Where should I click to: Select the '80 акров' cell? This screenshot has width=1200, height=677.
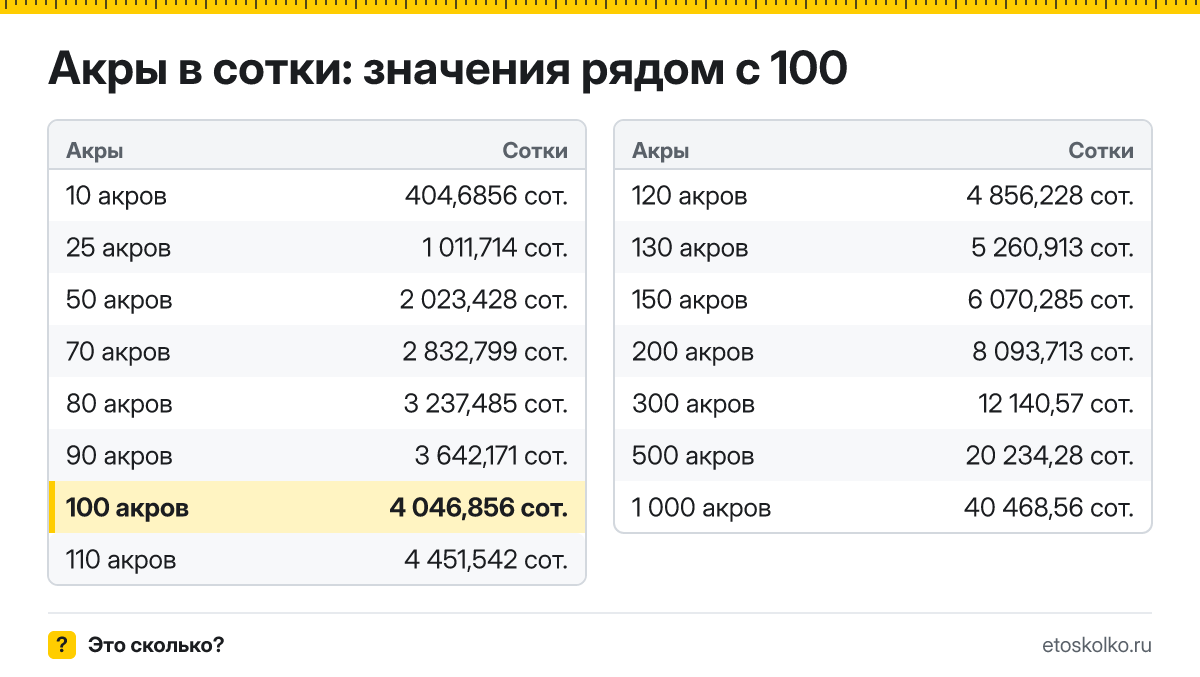[119, 403]
